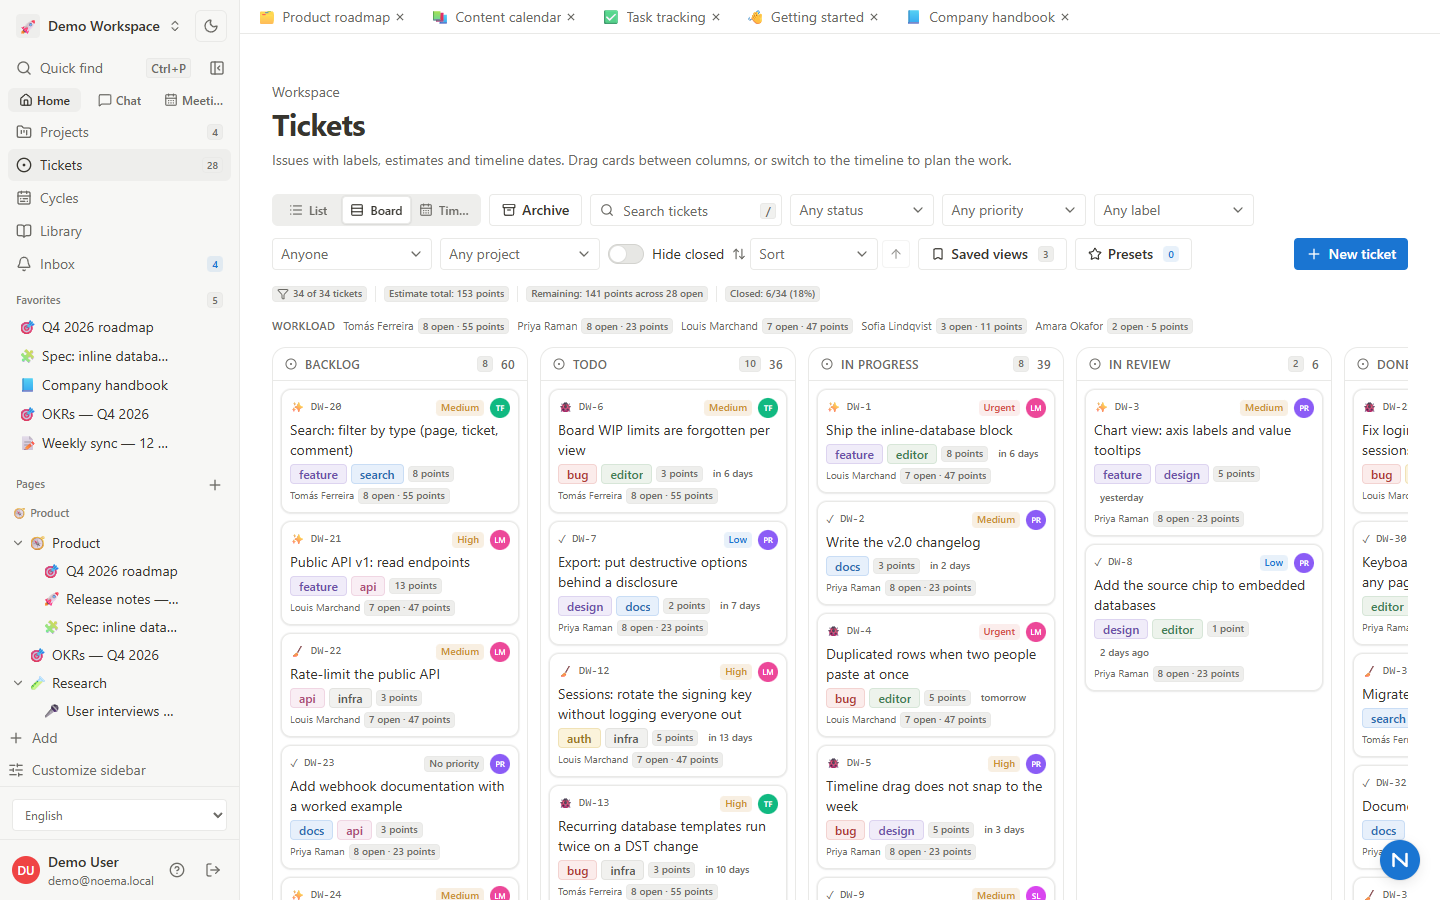Image resolution: width=1440 pixels, height=900 pixels.
Task: Collapse the Research tree item
Action: click(x=18, y=683)
